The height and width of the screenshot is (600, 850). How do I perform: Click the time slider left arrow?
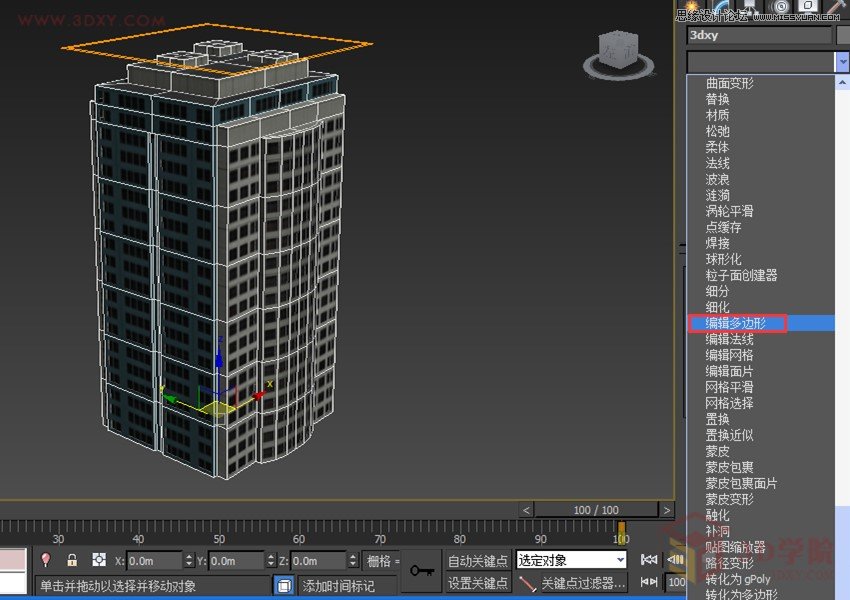tap(526, 510)
